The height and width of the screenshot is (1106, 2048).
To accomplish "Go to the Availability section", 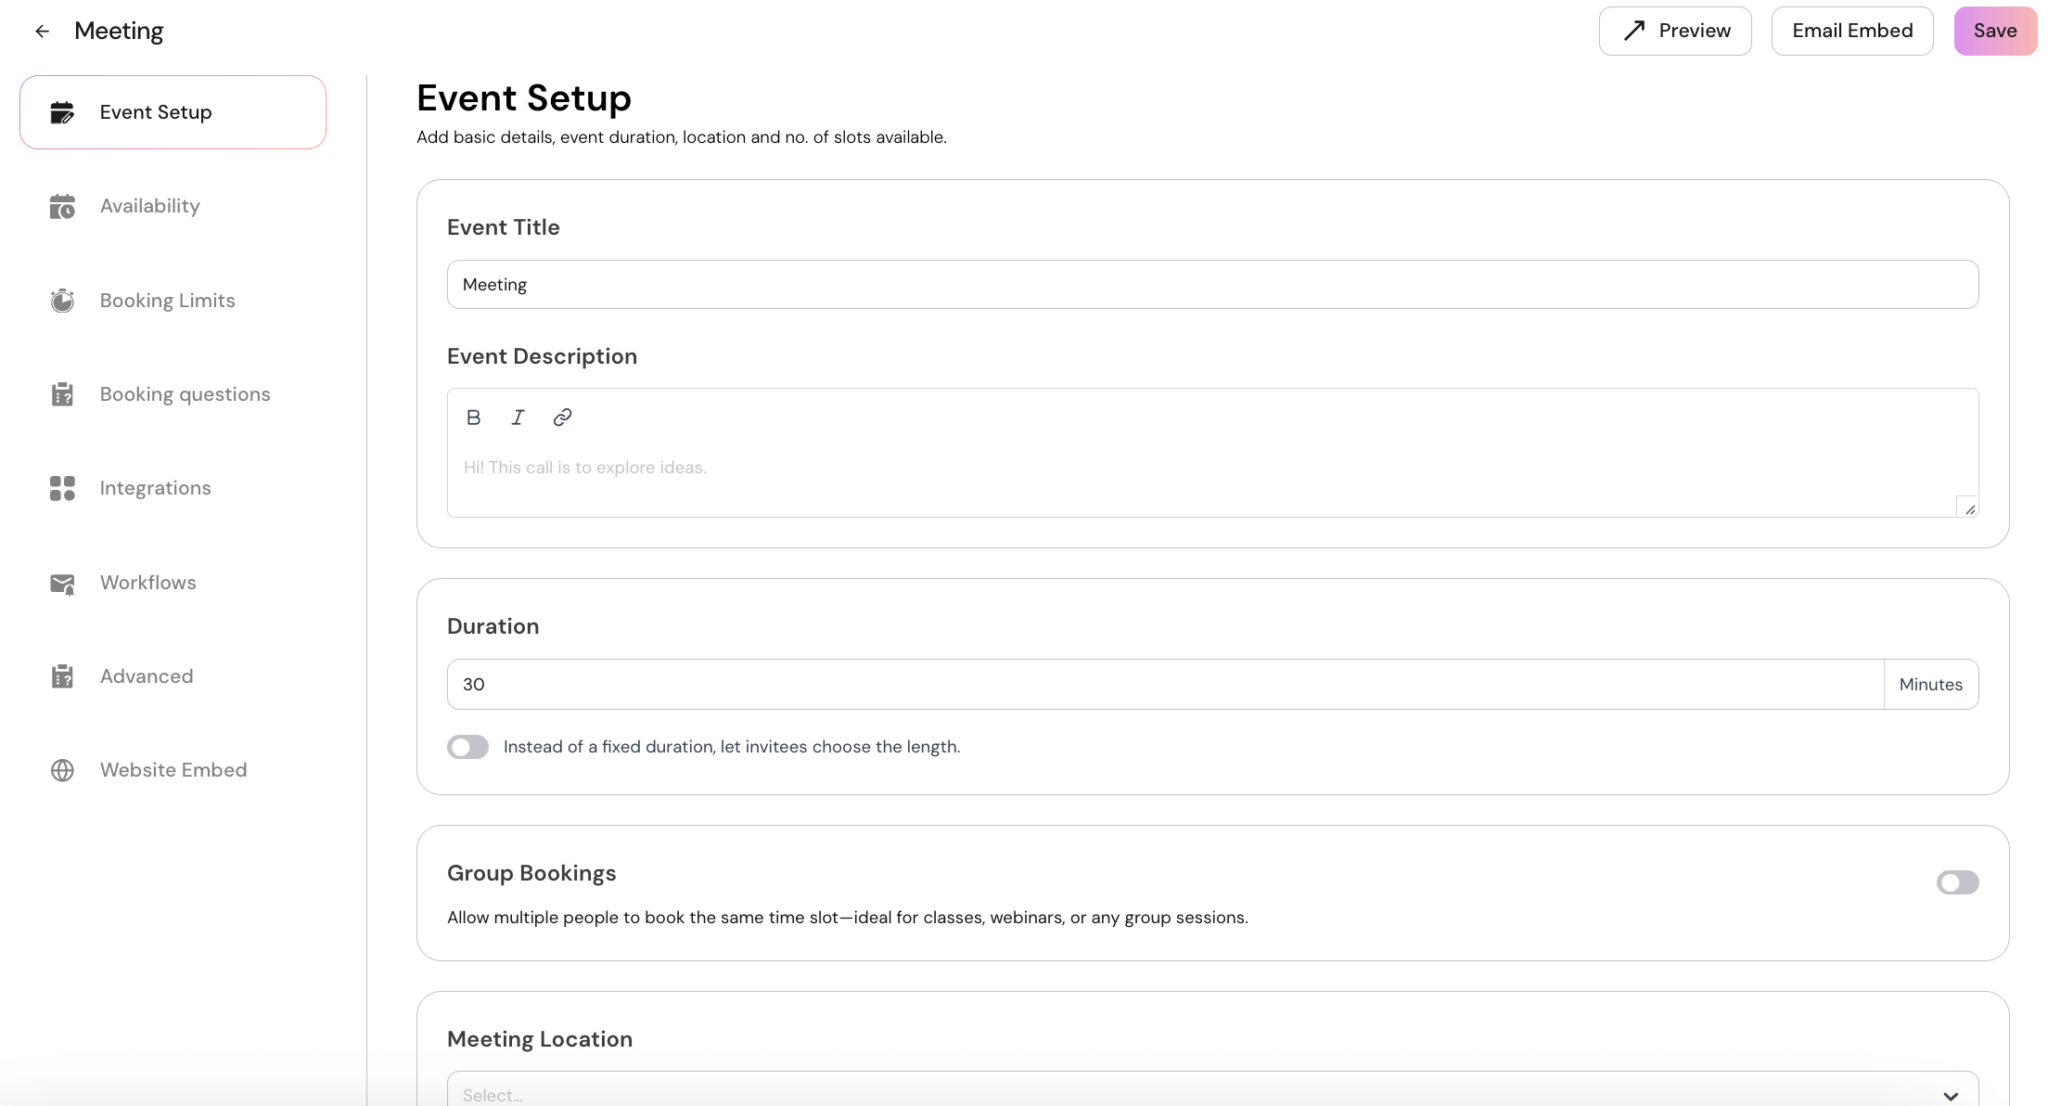I will point(173,206).
